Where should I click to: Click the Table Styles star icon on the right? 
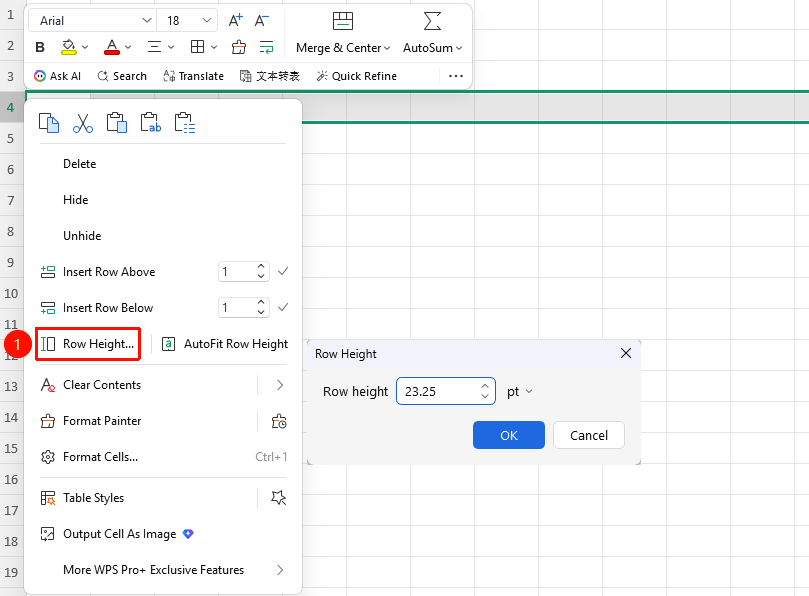pos(279,498)
